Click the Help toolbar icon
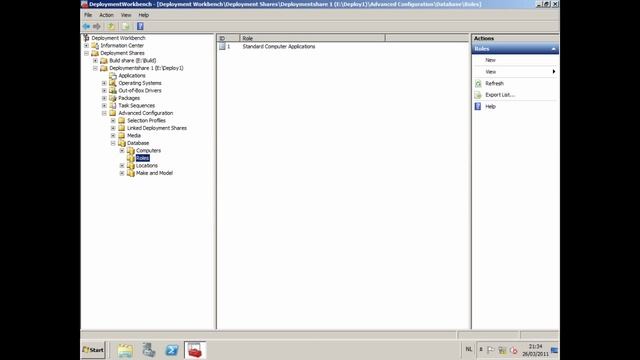 pos(140,27)
